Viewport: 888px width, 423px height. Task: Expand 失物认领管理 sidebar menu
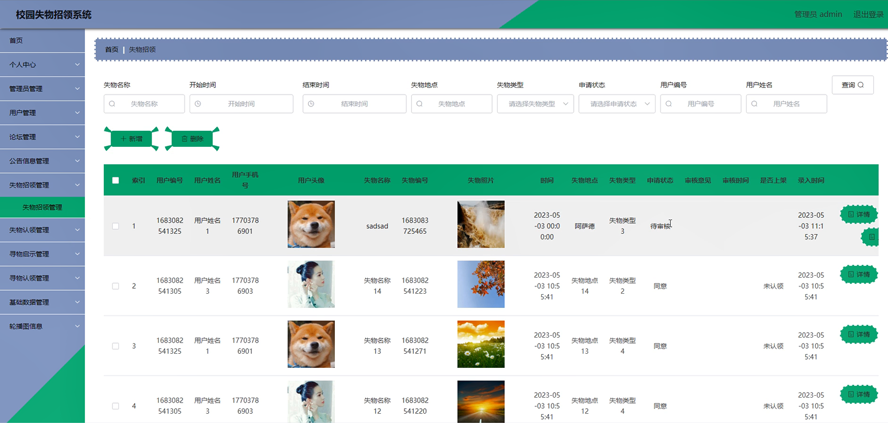(x=42, y=230)
